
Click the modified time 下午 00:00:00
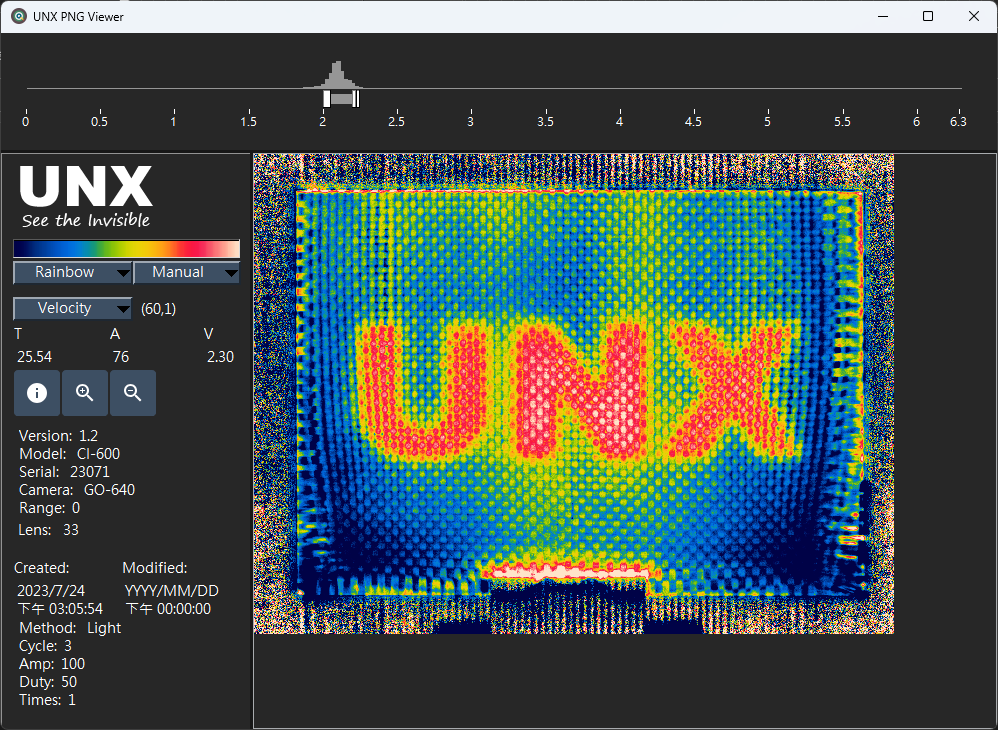pos(169,609)
